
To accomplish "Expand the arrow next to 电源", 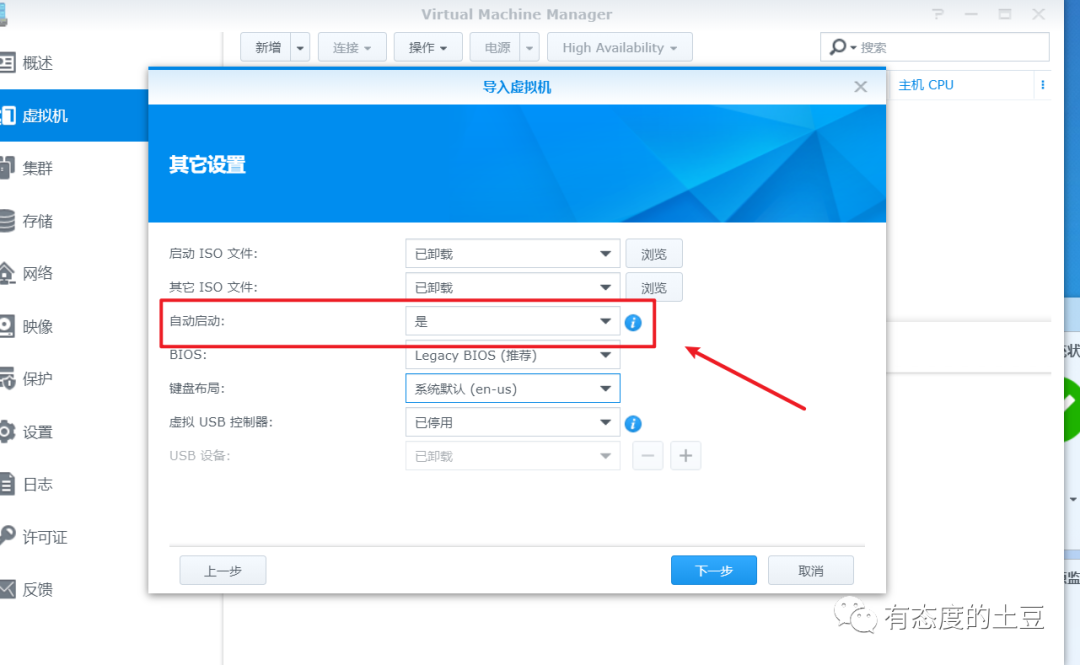I will 529,48.
